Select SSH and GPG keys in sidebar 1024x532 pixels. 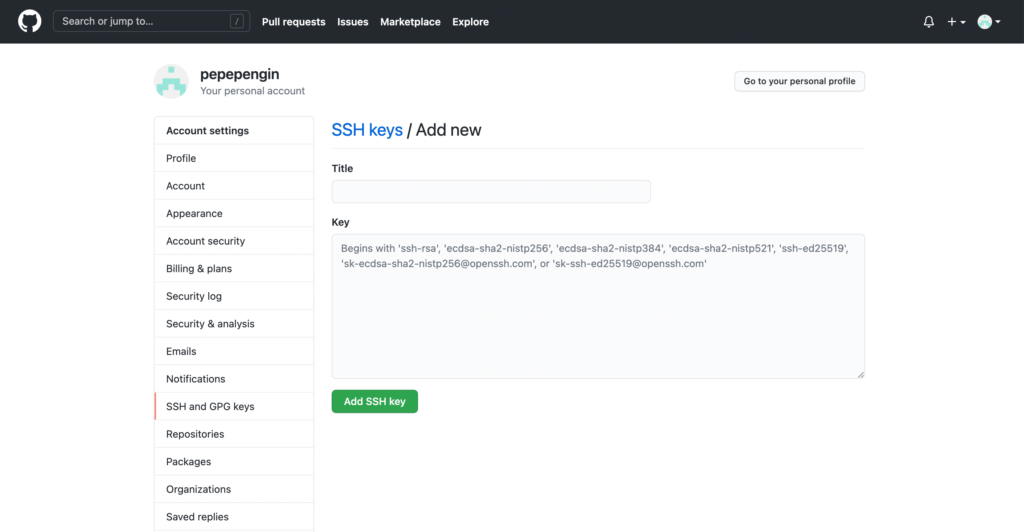click(234, 406)
